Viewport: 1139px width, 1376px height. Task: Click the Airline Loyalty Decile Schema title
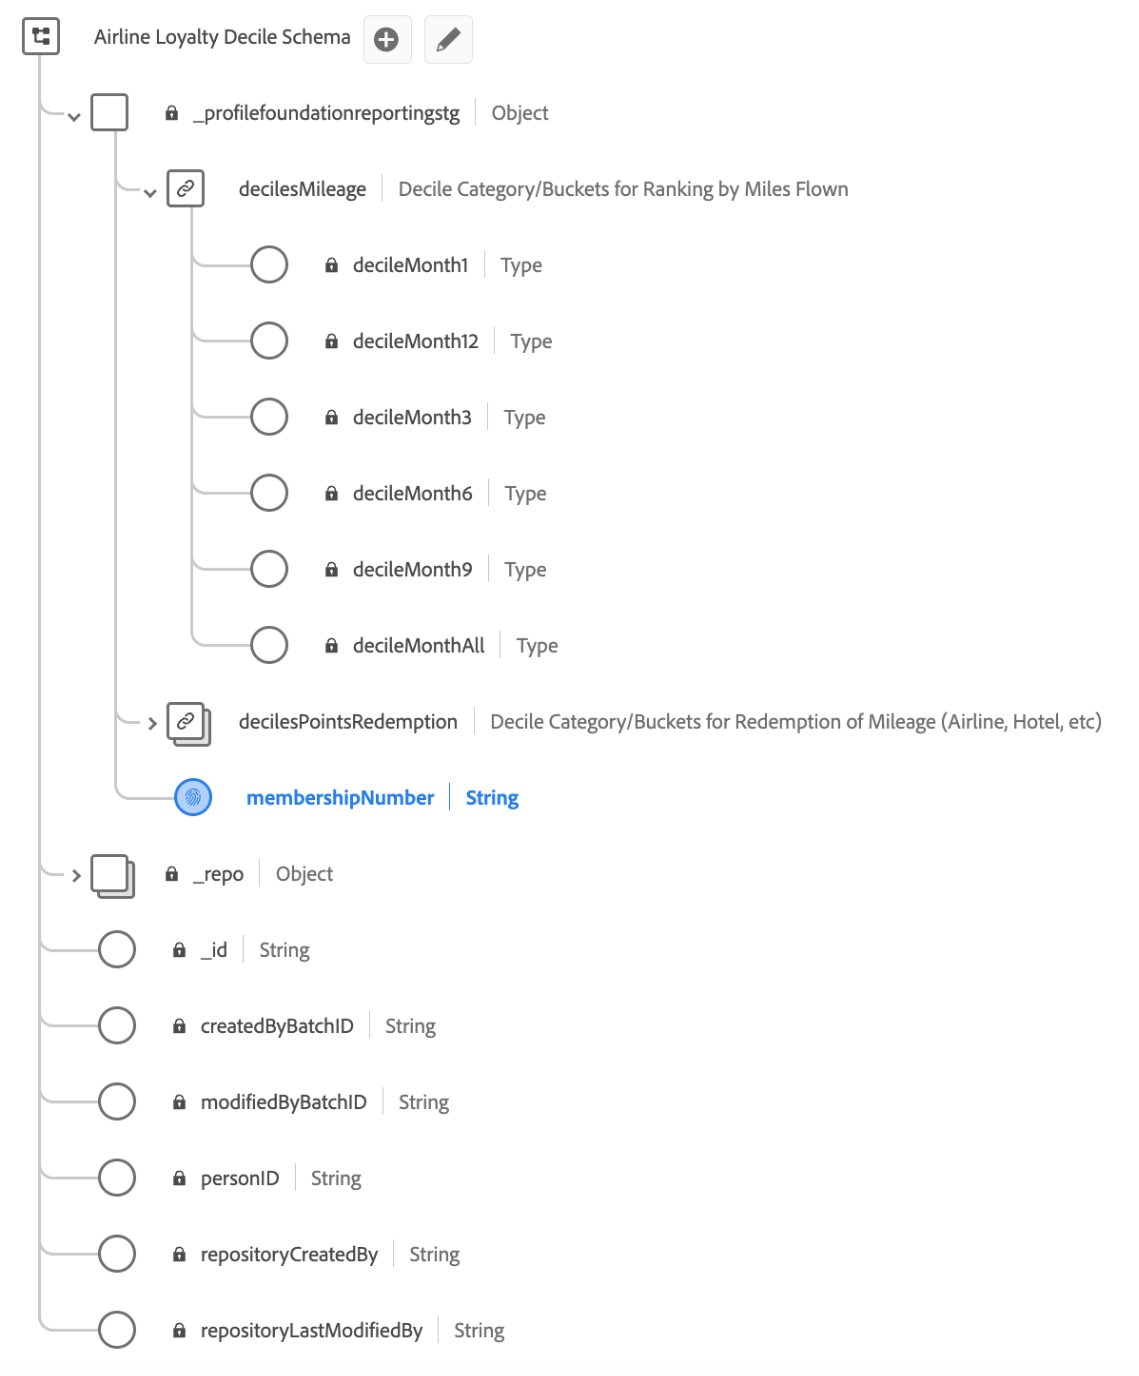tap(222, 37)
